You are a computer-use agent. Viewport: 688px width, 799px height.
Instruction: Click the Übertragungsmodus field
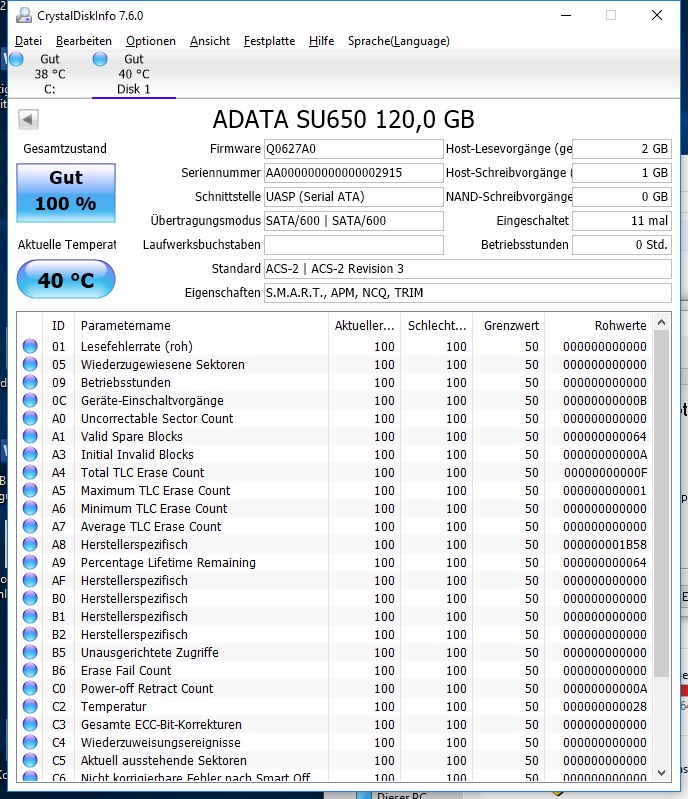coord(353,221)
